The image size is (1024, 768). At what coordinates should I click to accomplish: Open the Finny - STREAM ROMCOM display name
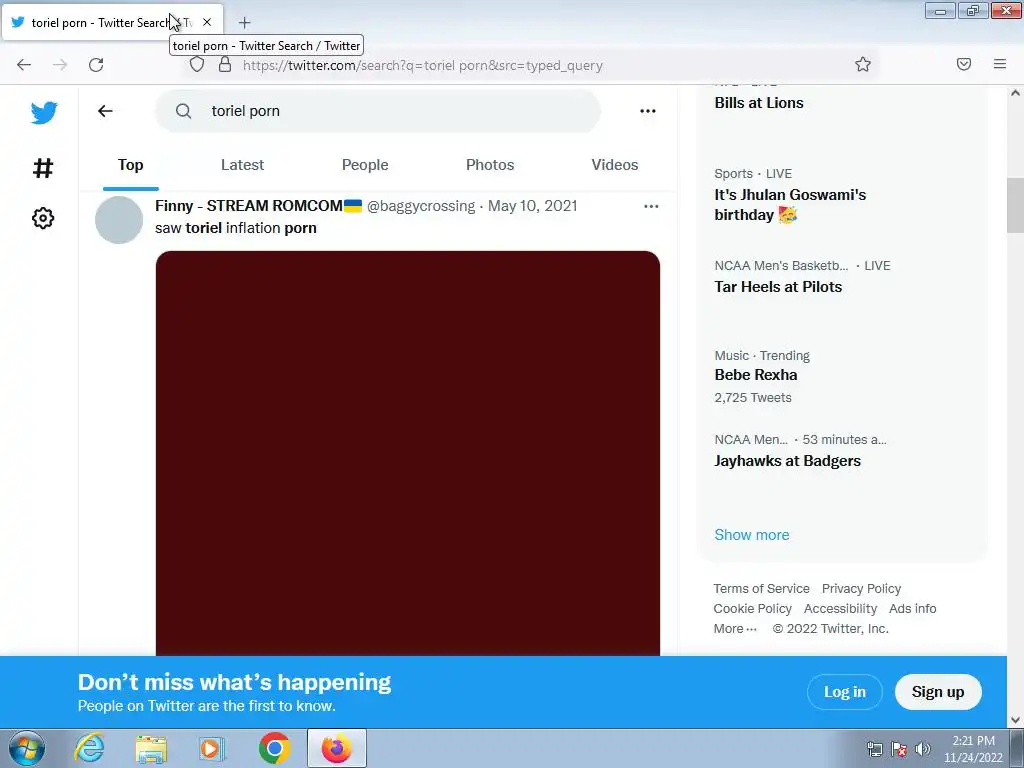[259, 206]
